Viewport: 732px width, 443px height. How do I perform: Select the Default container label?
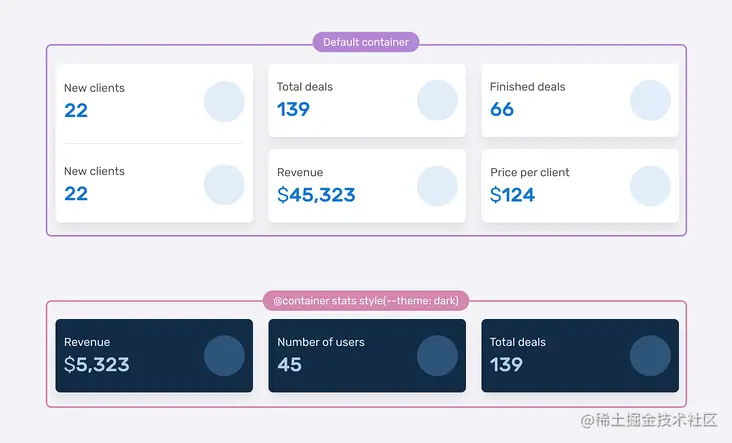point(365,42)
